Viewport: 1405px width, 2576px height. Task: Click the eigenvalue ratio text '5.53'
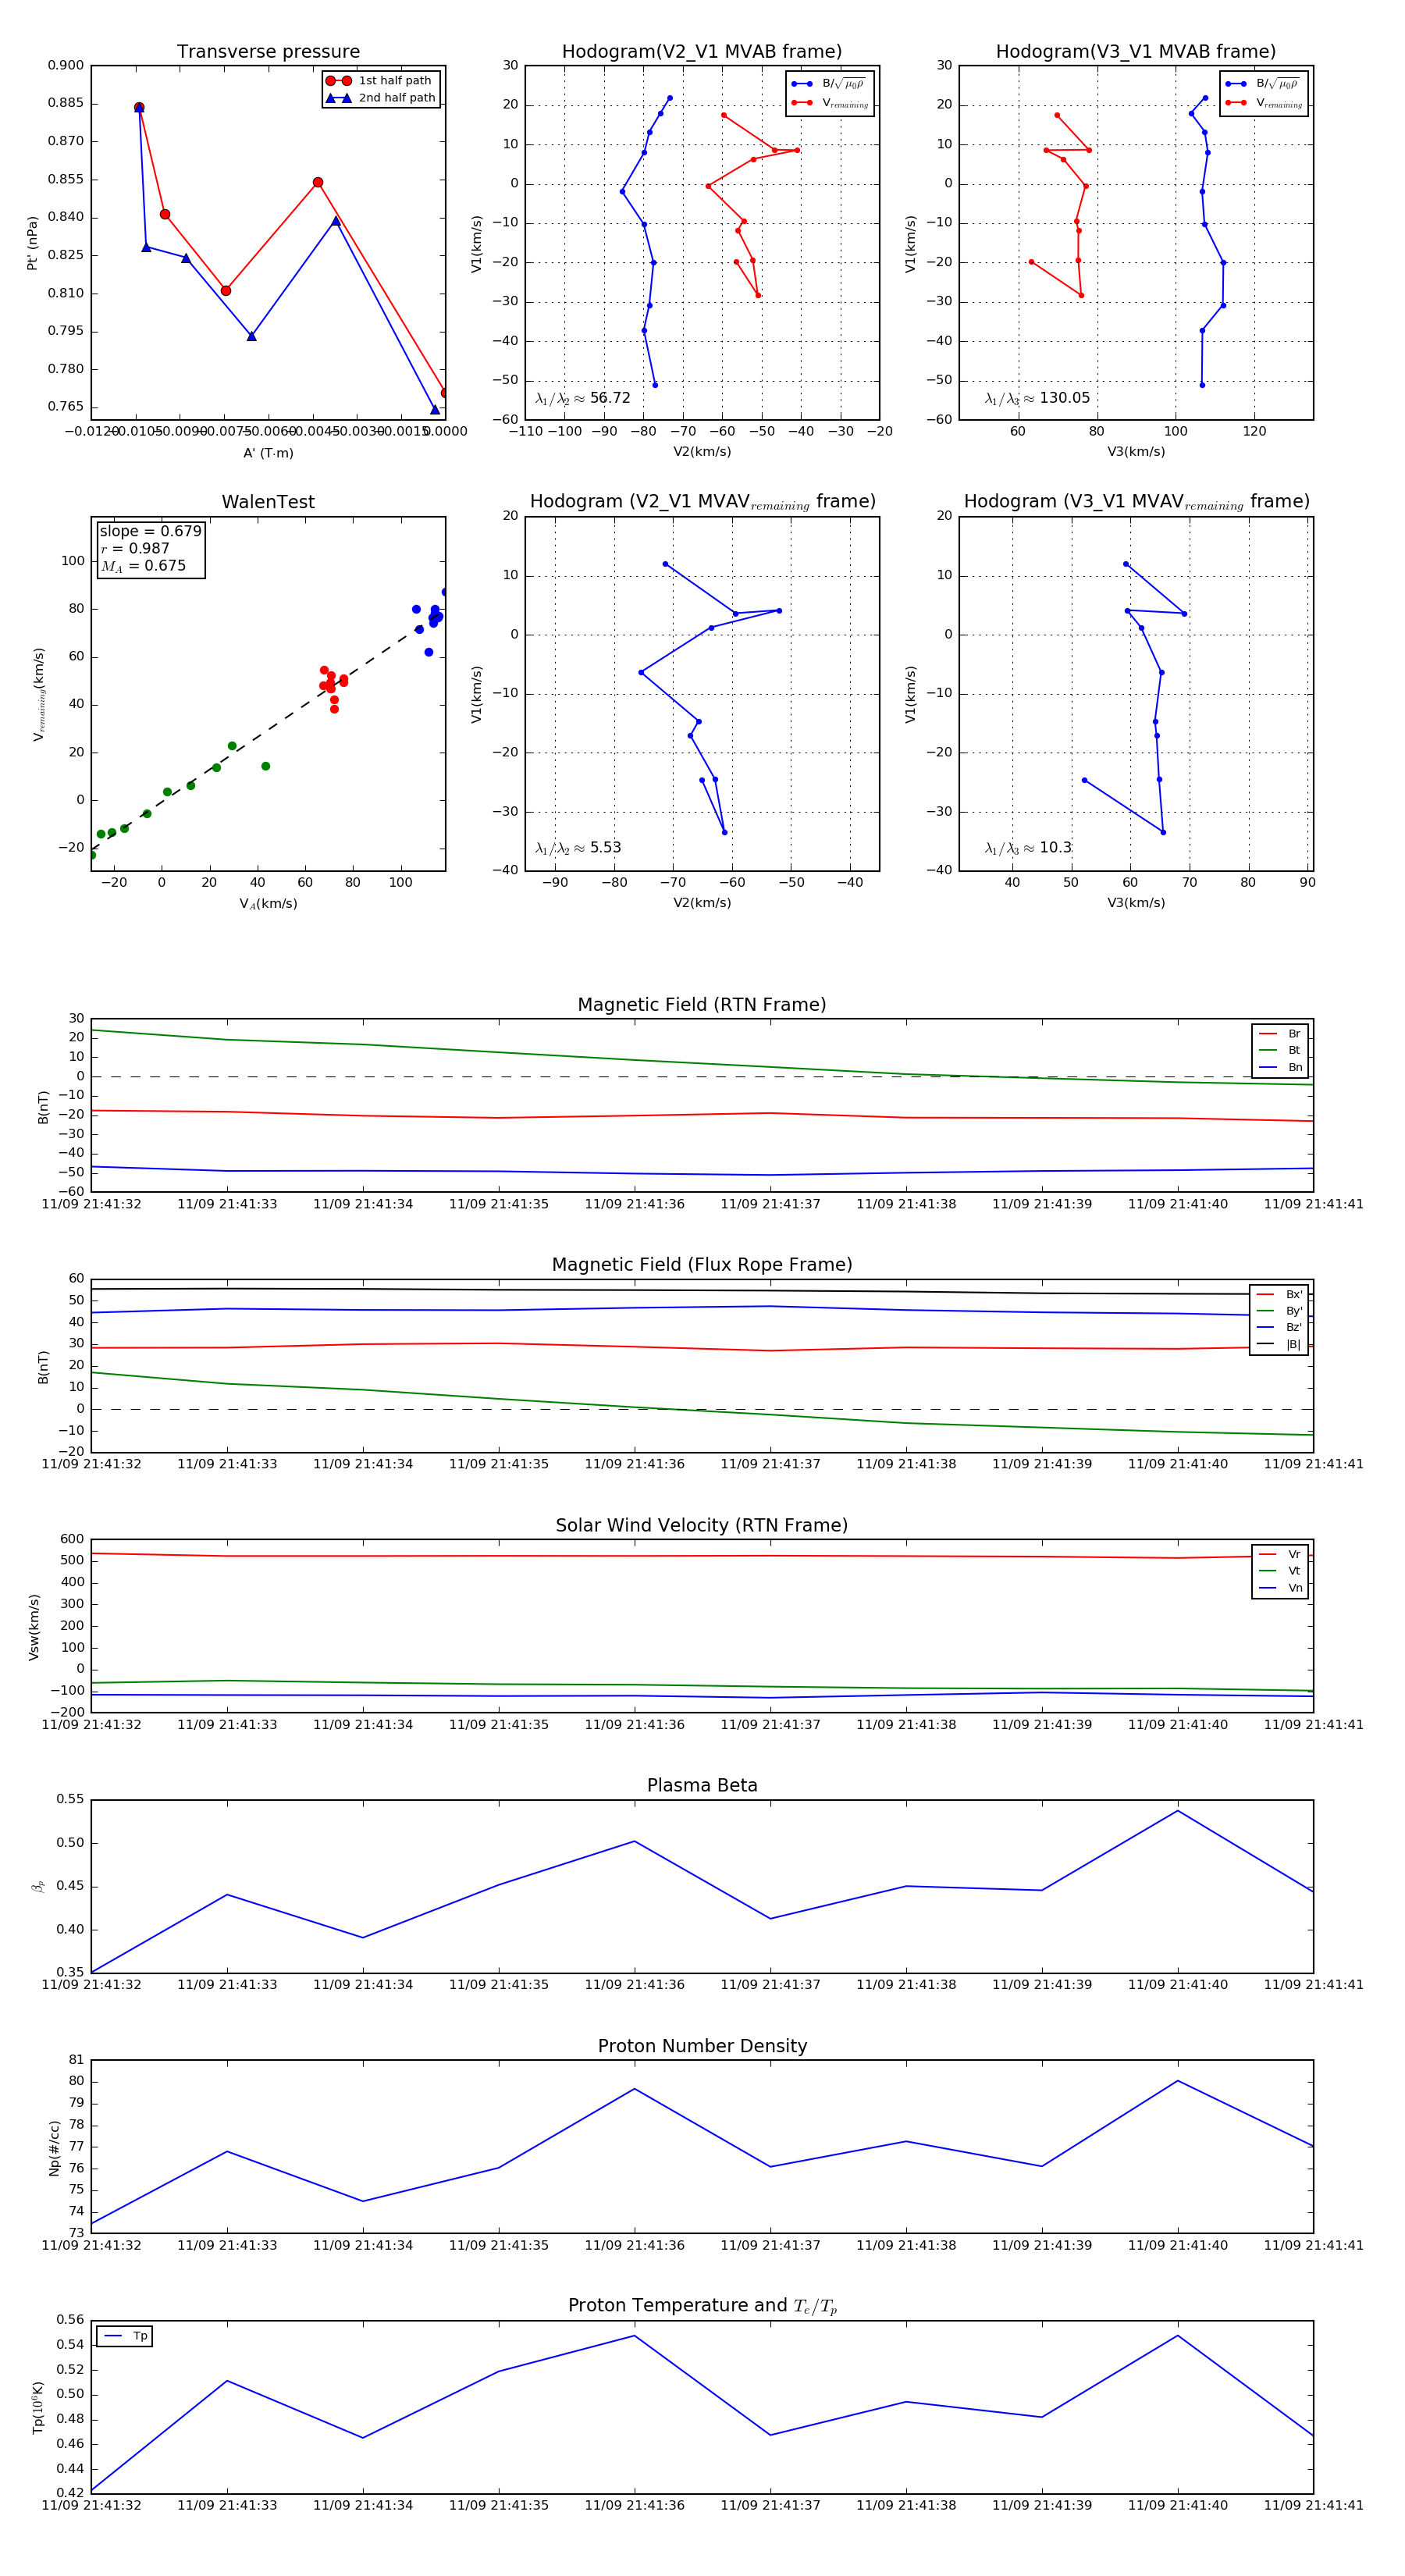click(605, 848)
